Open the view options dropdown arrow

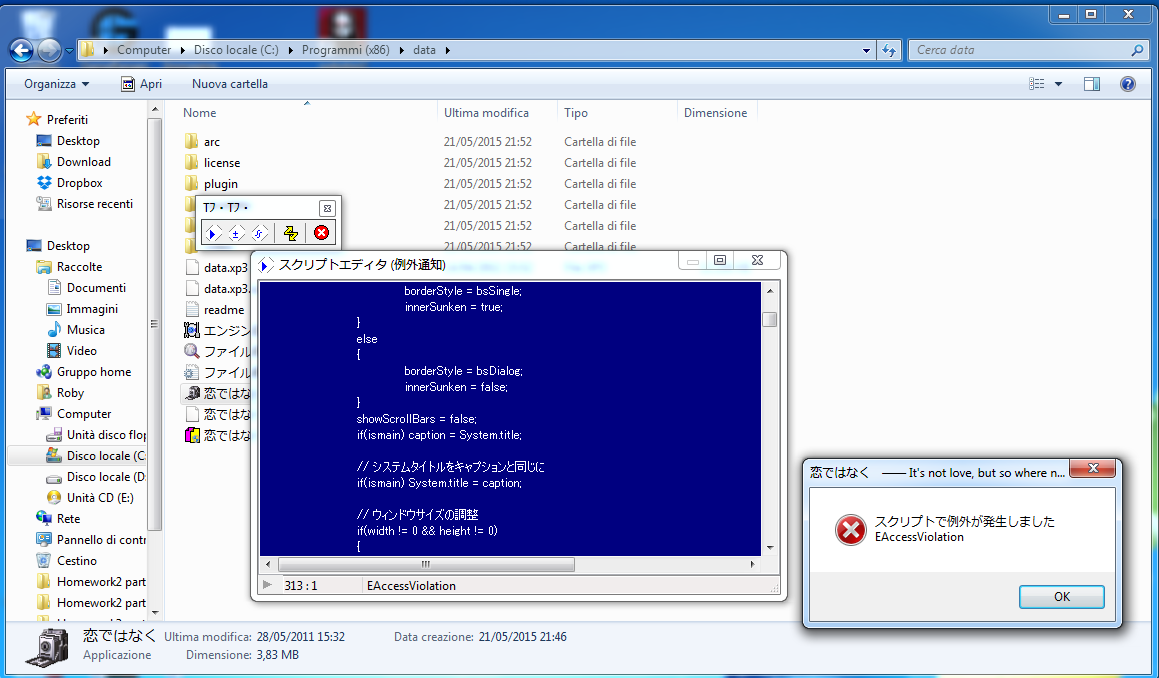tap(1058, 84)
